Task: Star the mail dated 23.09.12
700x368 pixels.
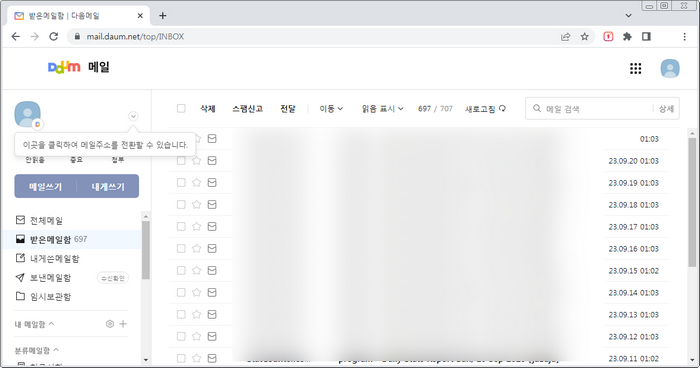Action: click(x=196, y=336)
